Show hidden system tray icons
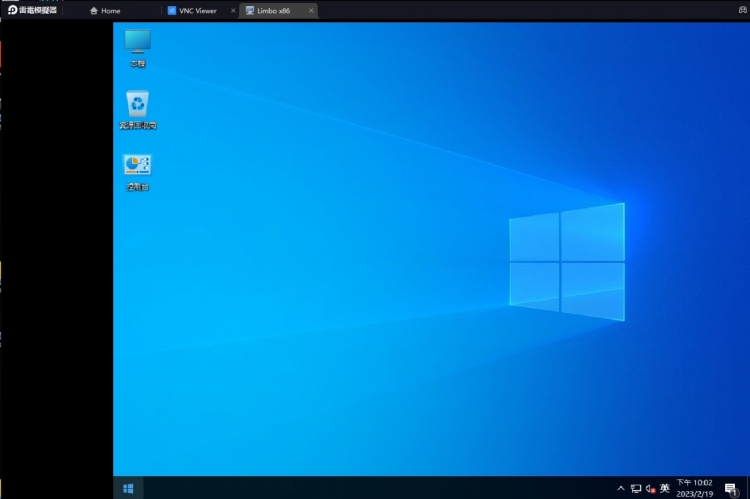 coord(621,488)
